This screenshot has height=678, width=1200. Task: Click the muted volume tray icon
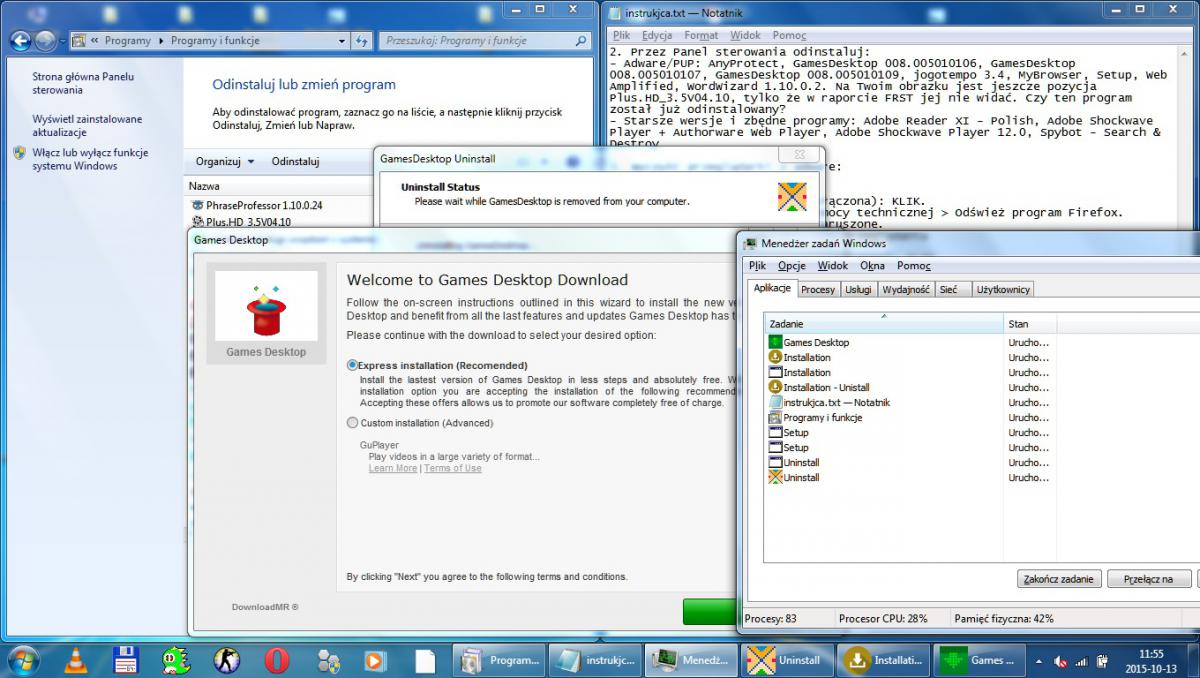1060,661
